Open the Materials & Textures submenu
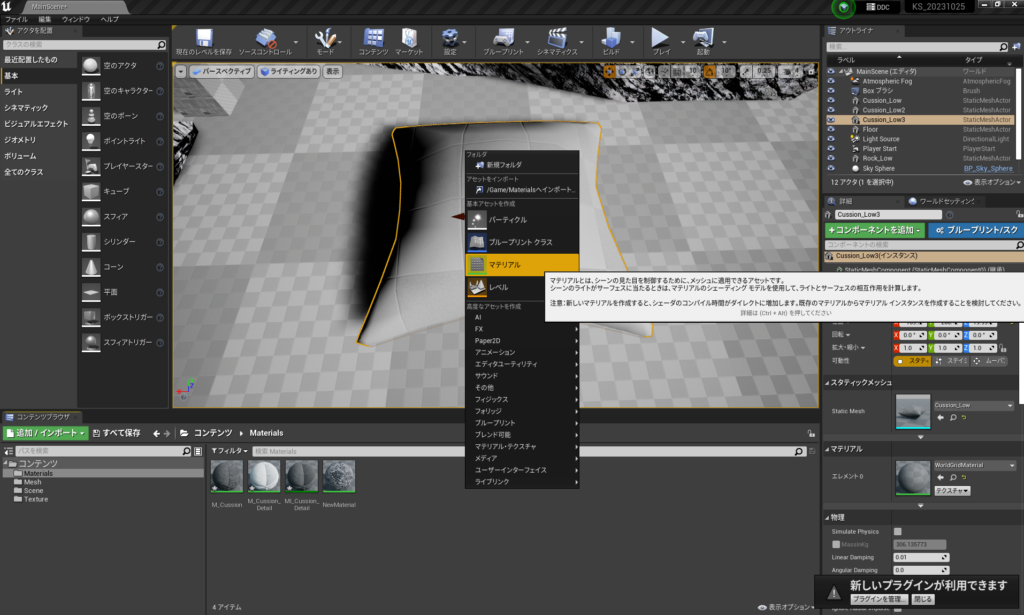This screenshot has height=615, width=1024. coord(522,447)
